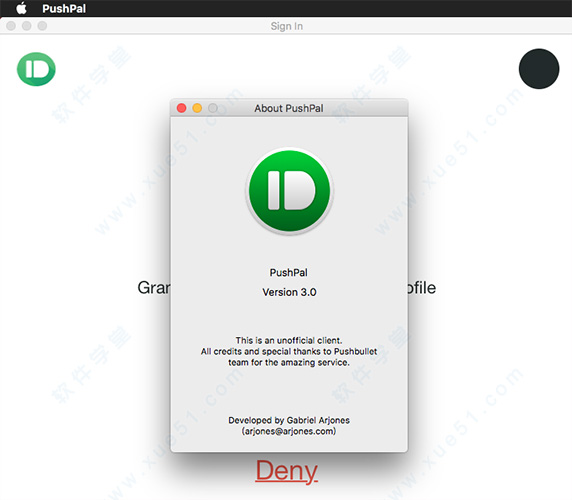Click the PushPal name text in About dialog

[289, 272]
